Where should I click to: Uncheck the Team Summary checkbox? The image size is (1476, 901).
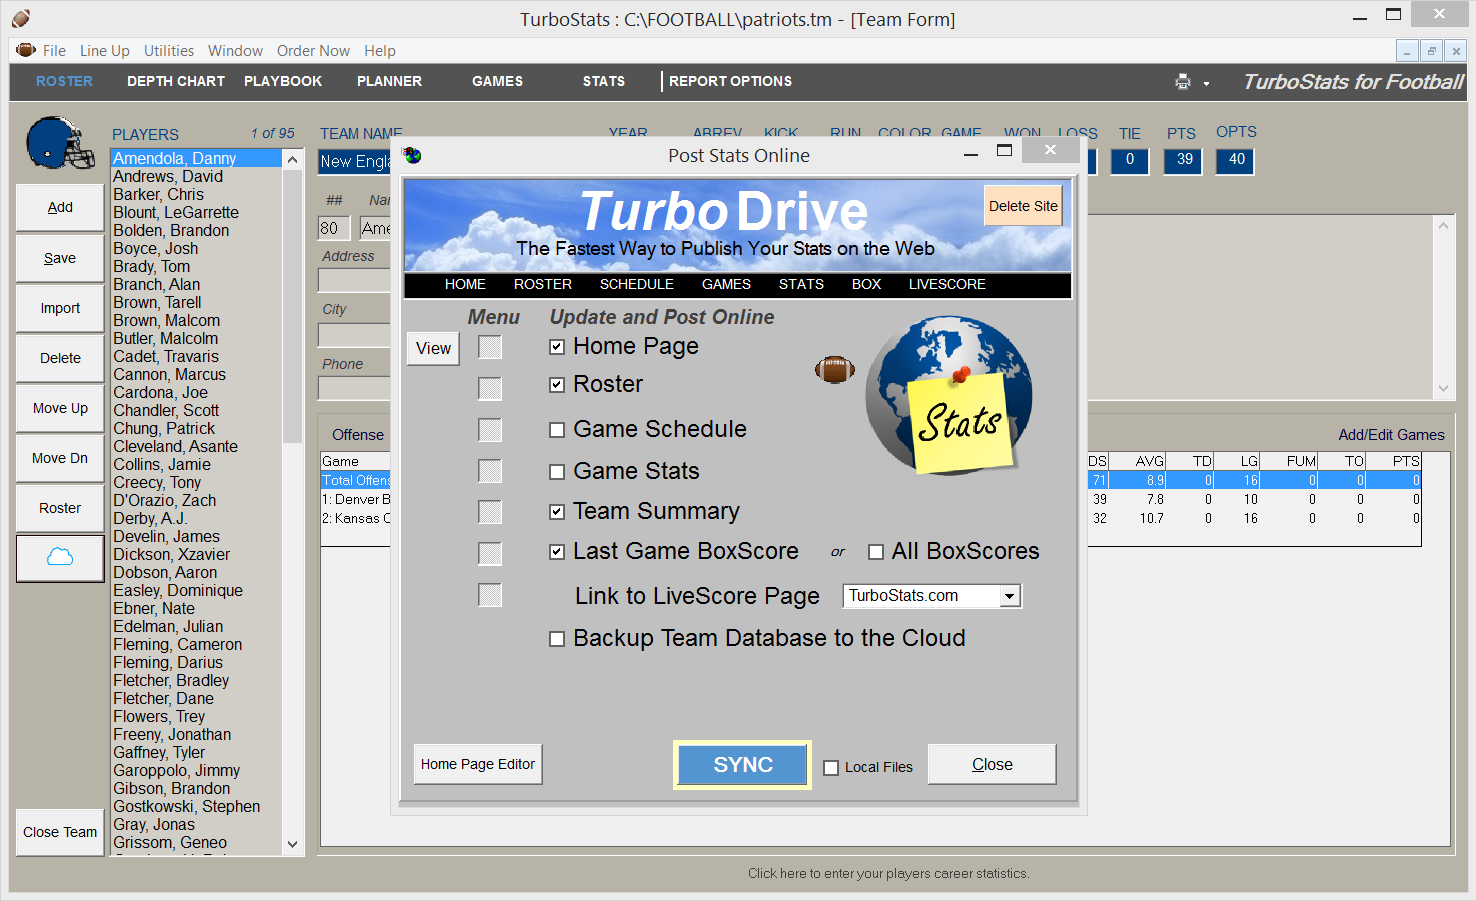[x=557, y=512]
